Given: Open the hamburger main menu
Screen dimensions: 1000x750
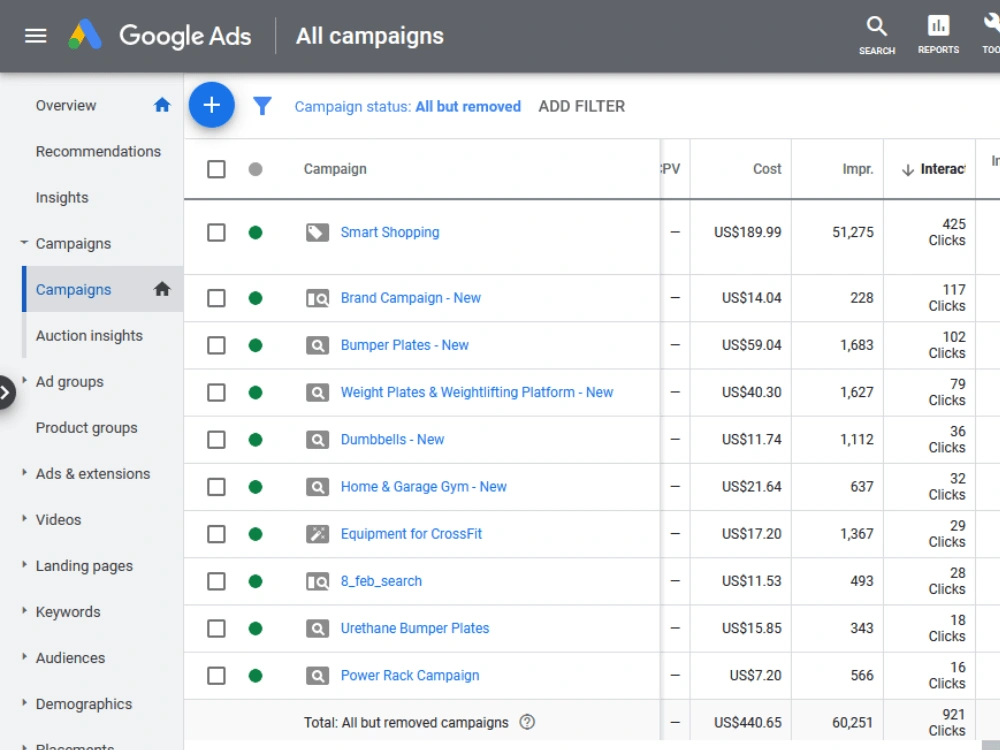Looking at the screenshot, I should [x=36, y=36].
